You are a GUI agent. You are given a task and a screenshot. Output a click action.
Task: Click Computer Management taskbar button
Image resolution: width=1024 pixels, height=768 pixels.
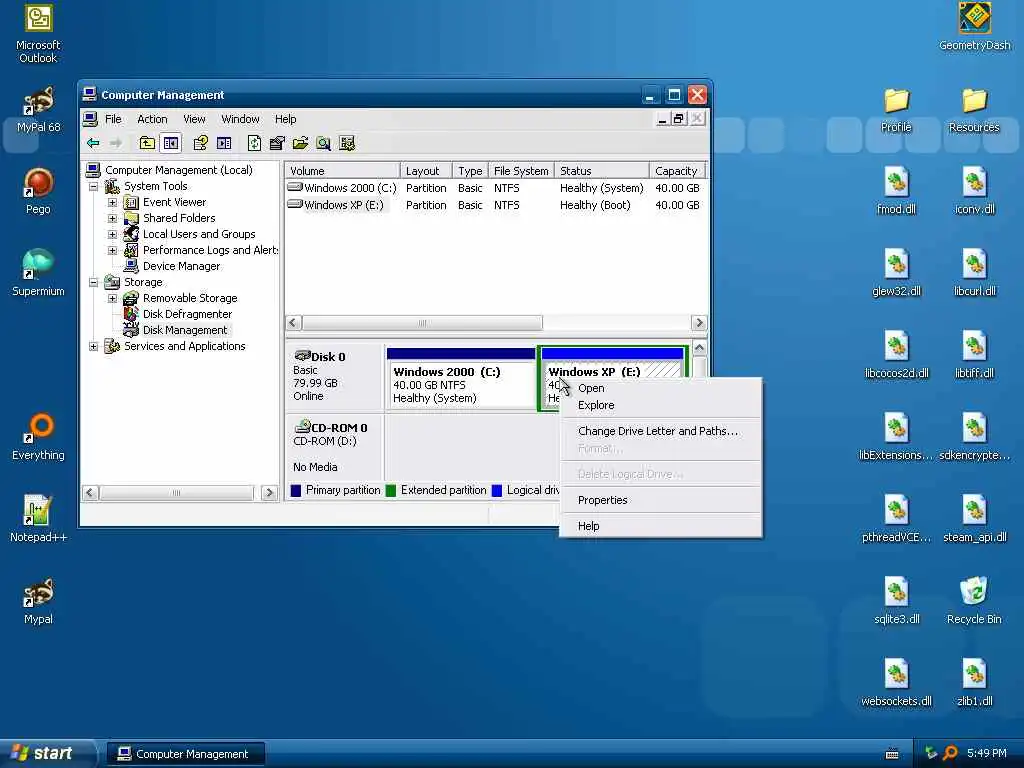click(x=185, y=754)
